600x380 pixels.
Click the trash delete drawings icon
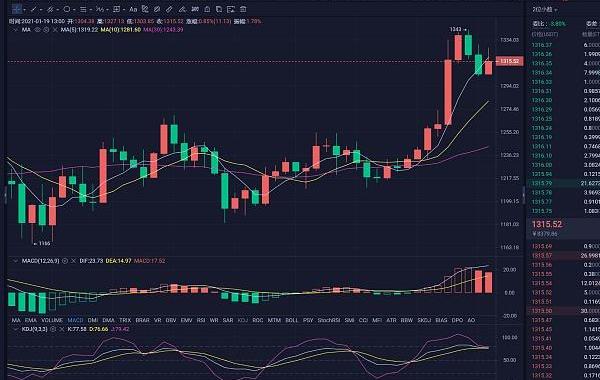pyautogui.click(x=243, y=9)
